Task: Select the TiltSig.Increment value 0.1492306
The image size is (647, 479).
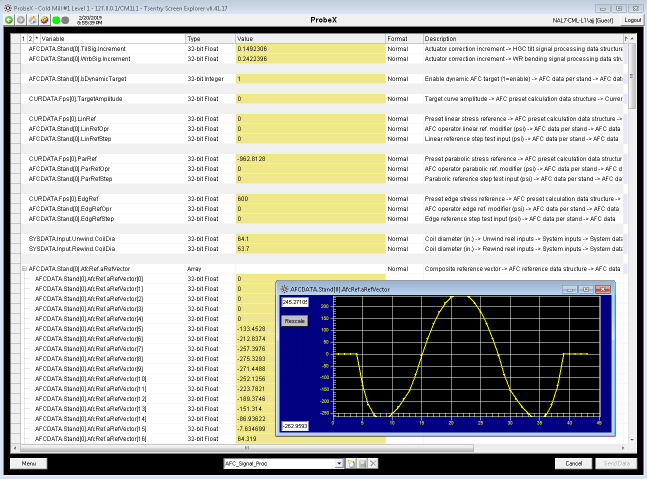Action: click(x=311, y=49)
